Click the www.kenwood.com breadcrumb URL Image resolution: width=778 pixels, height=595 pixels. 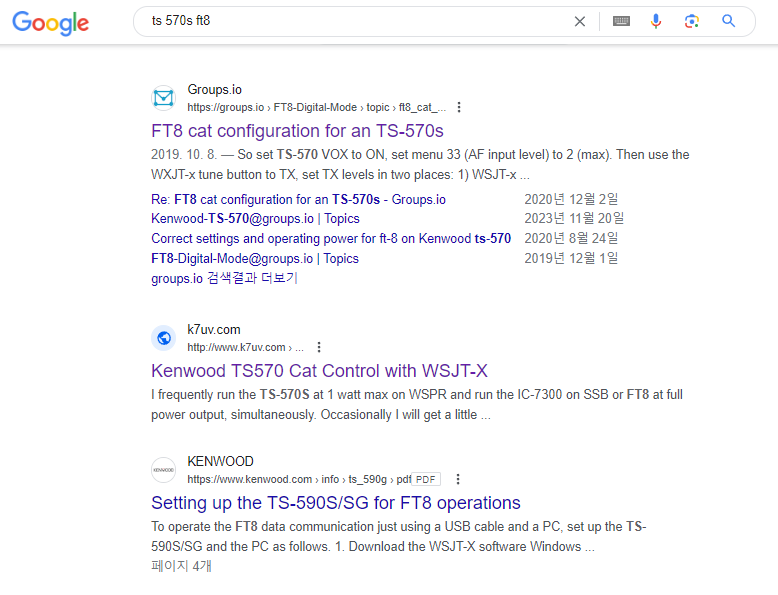point(299,479)
